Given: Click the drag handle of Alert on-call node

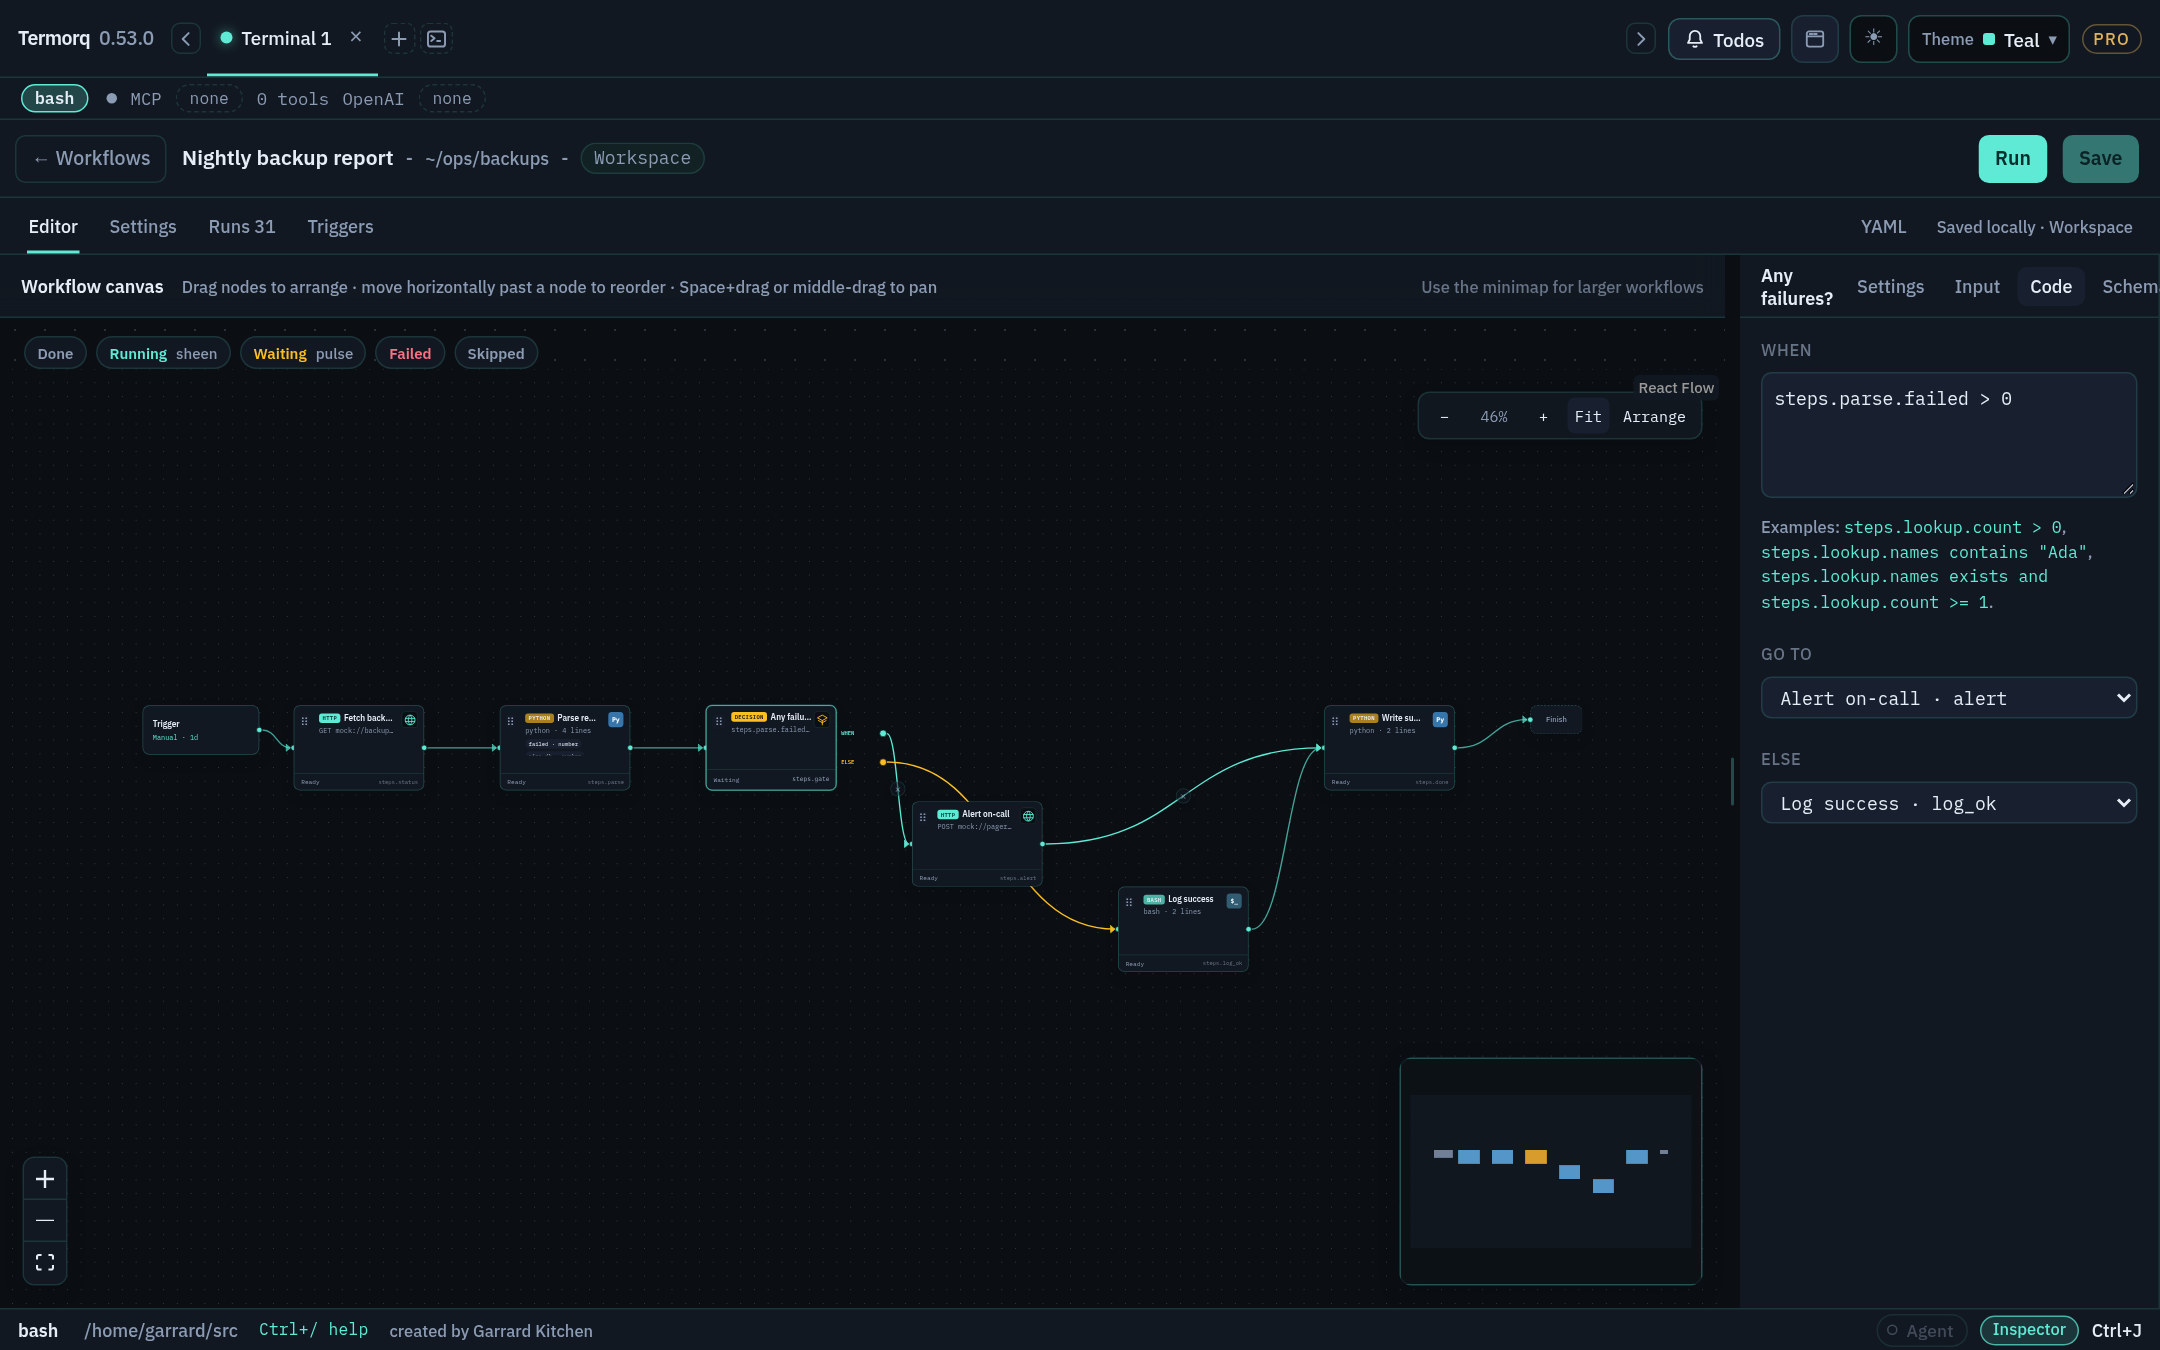Looking at the screenshot, I should (x=923, y=817).
